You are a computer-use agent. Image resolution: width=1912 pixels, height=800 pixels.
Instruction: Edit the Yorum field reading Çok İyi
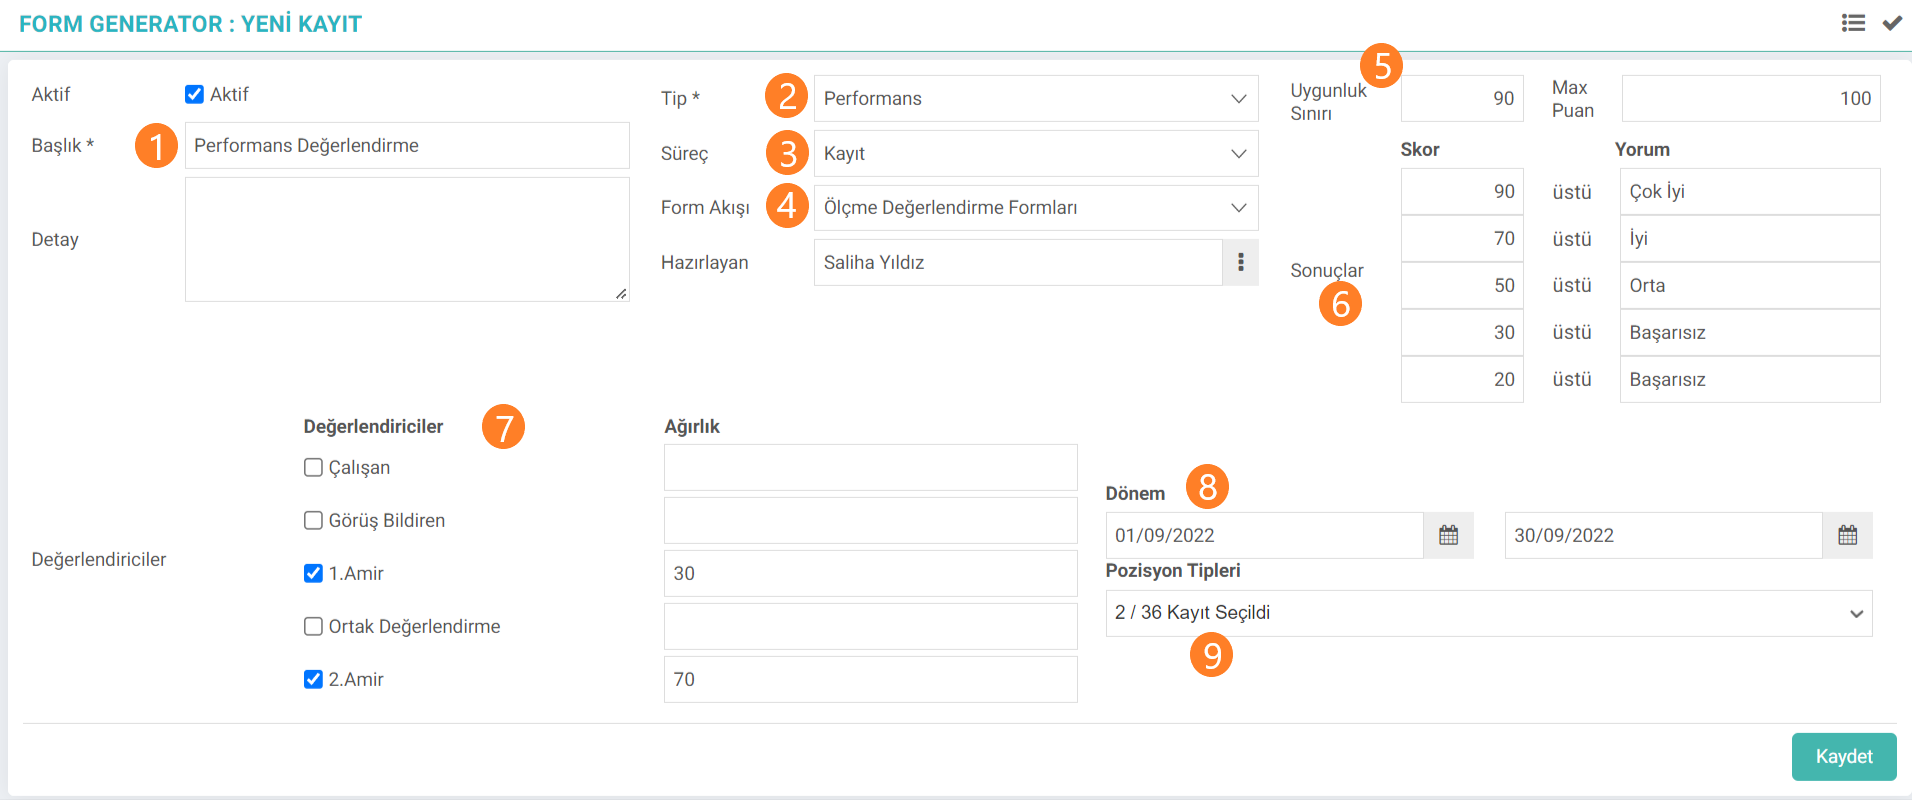1750,191
